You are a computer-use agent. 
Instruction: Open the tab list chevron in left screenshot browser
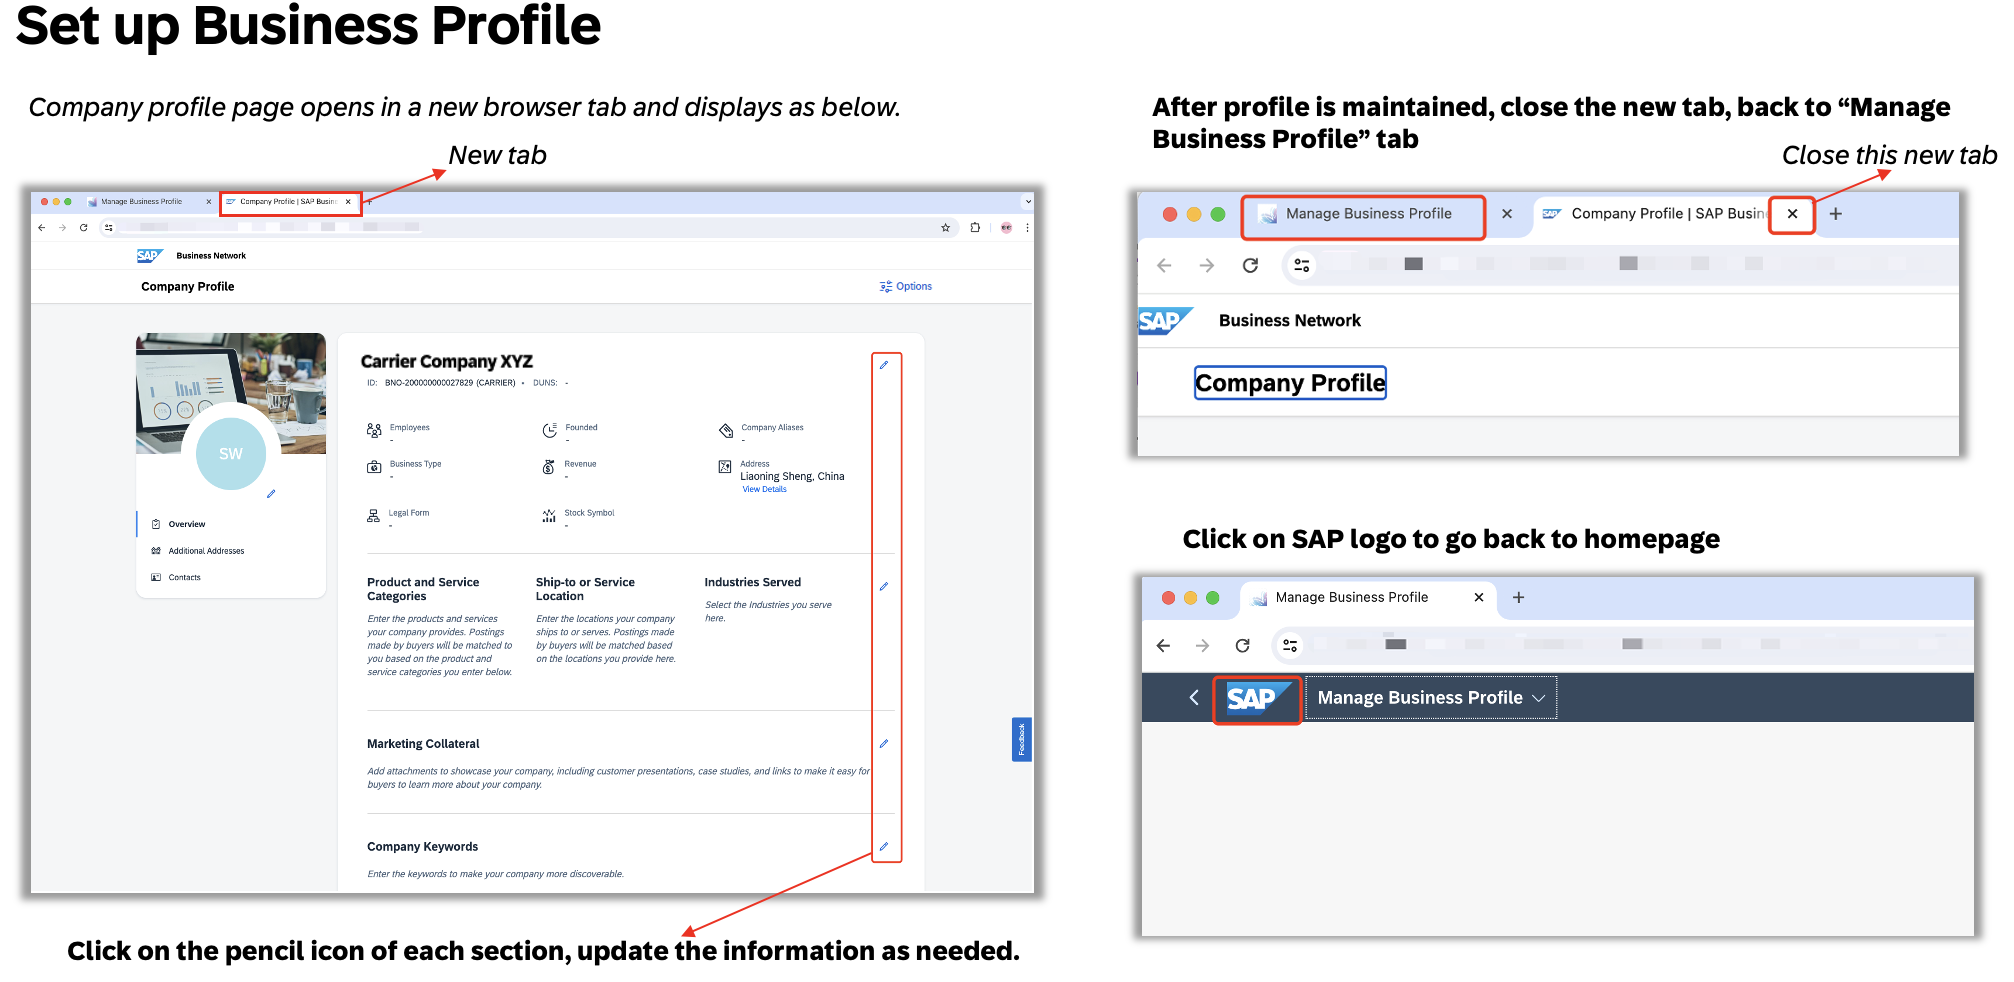1027,202
